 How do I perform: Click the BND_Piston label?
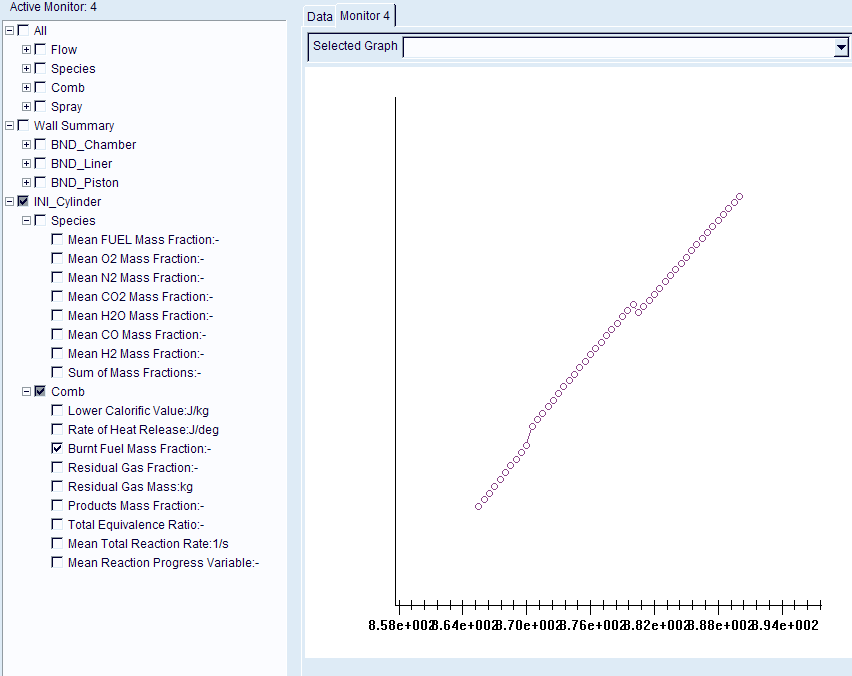pyautogui.click(x=85, y=183)
